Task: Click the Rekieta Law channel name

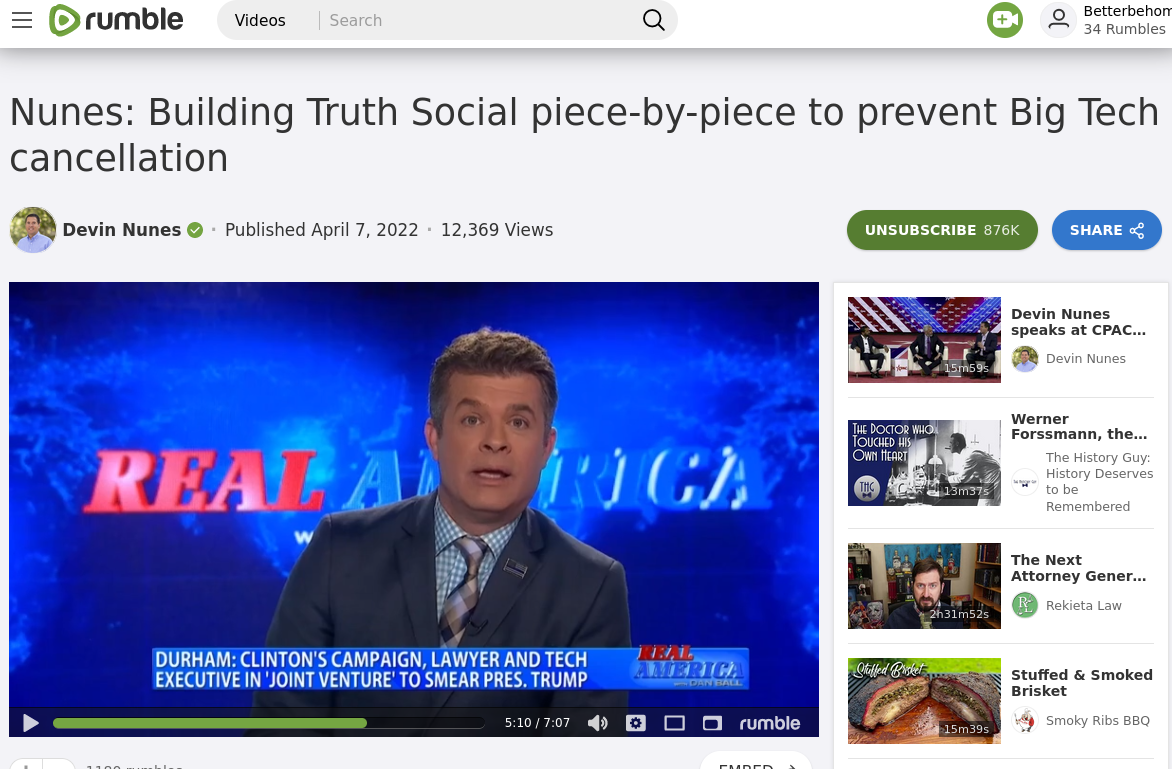Action: (x=1083, y=605)
